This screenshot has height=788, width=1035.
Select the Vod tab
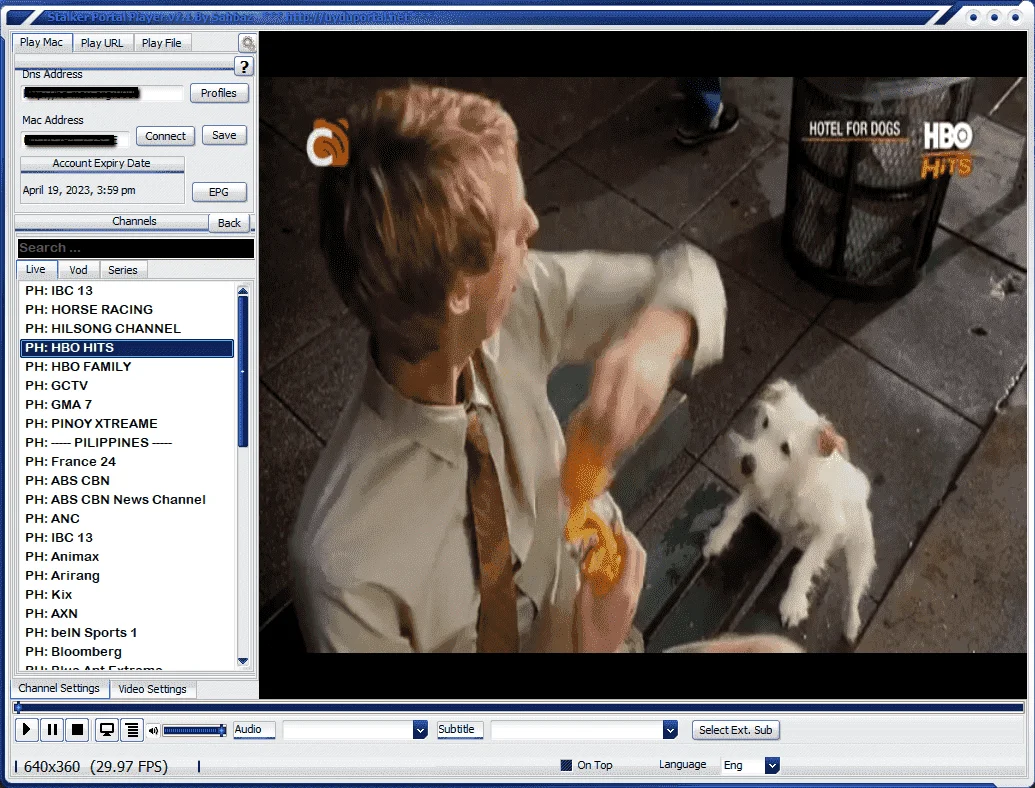[x=78, y=270]
